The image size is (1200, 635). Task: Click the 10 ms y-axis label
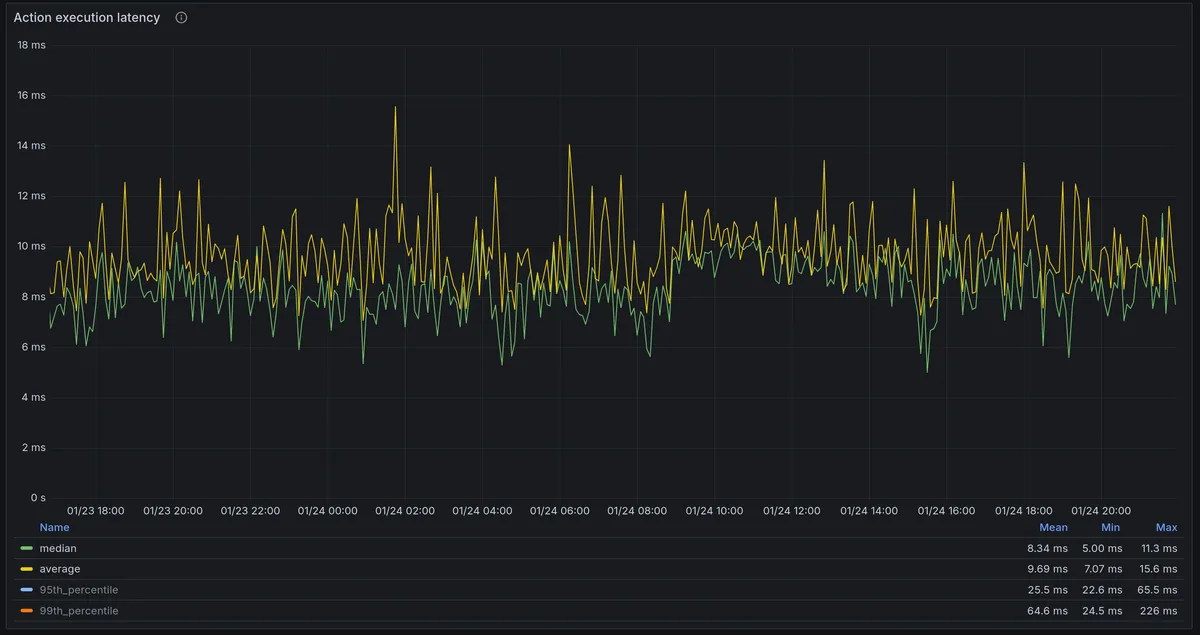[31, 246]
